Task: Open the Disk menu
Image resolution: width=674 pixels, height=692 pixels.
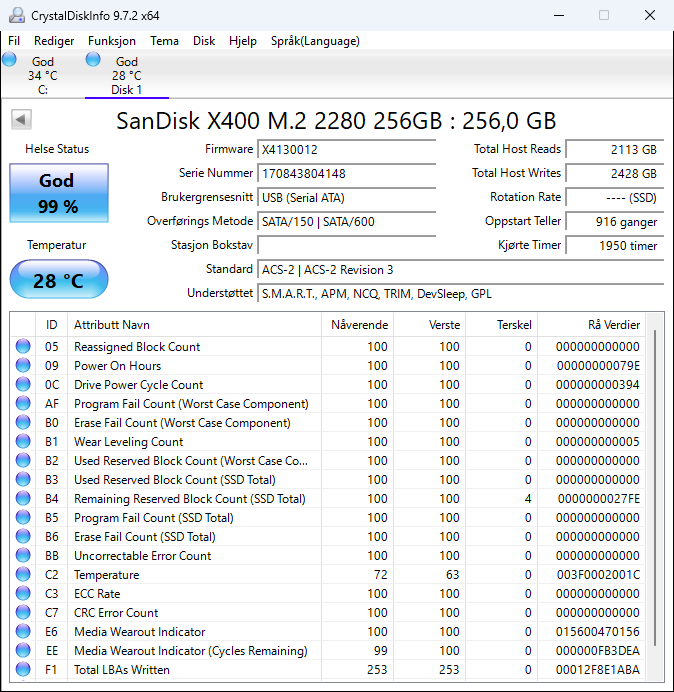Action: (x=204, y=41)
